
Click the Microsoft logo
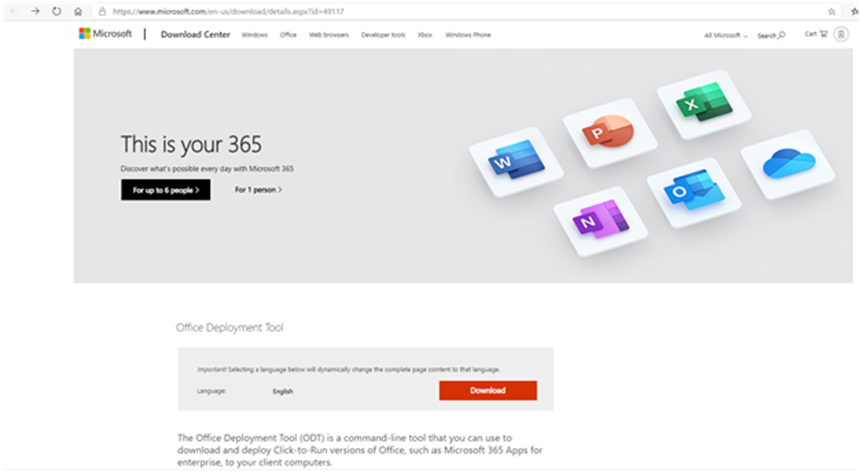(x=105, y=34)
